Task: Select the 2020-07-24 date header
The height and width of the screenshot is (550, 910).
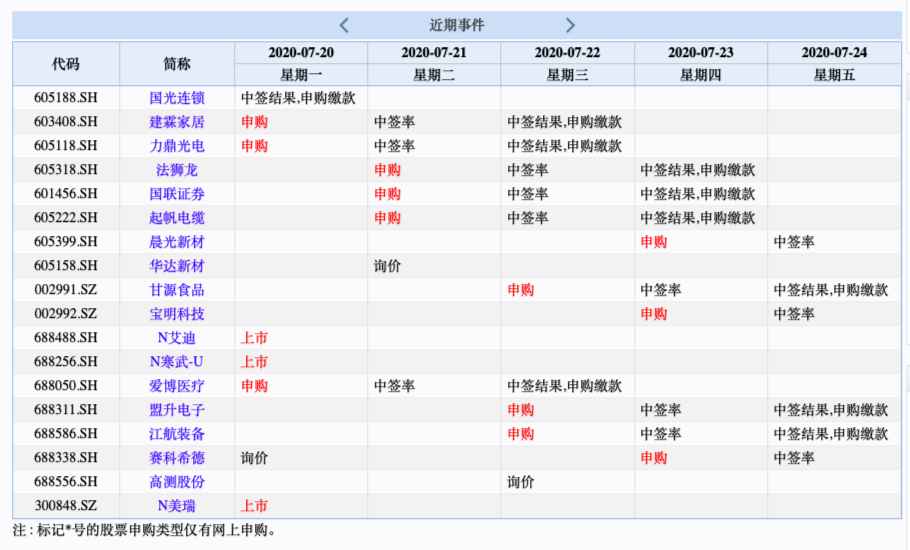Action: 834,52
